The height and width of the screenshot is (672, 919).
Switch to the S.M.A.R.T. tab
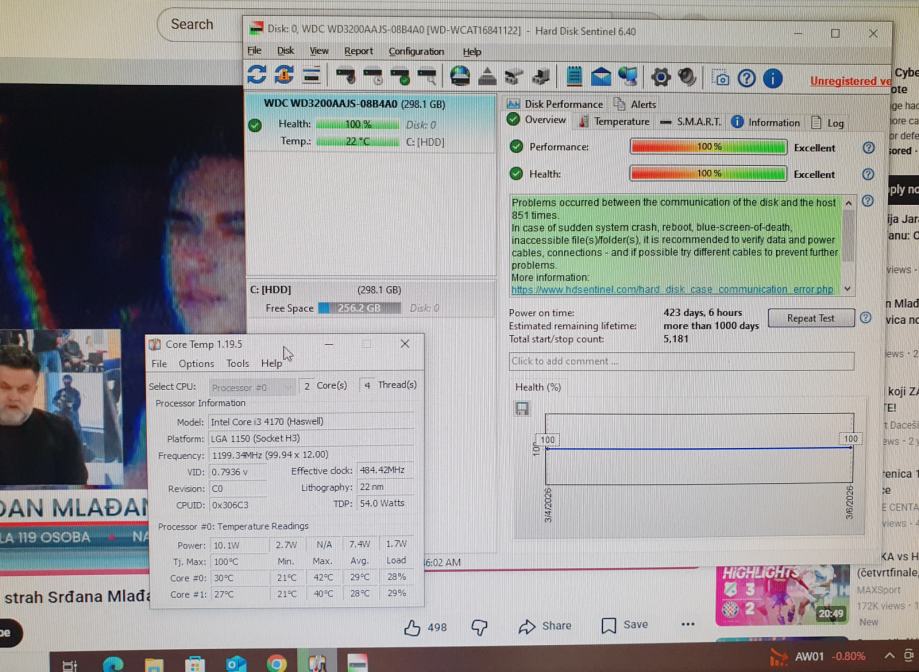pos(690,121)
